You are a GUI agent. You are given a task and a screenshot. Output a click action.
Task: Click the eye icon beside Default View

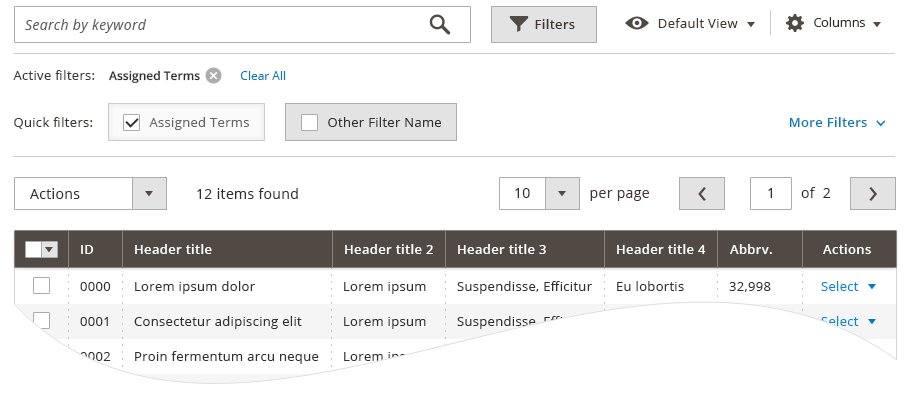(636, 23)
